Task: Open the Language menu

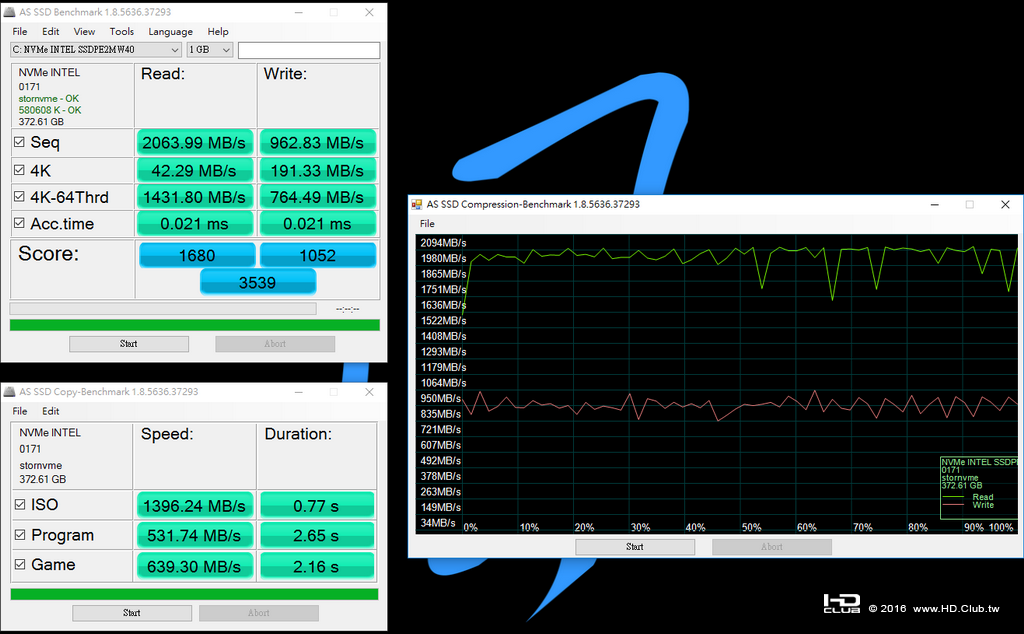Action: tap(170, 31)
